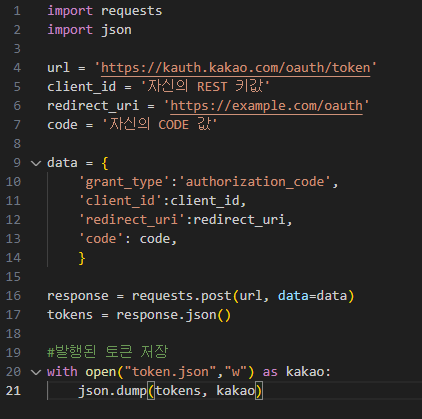Viewport: 422px width, 419px height.
Task: Click 'requests.post' call on line 16
Action: pyautogui.click(x=181, y=296)
